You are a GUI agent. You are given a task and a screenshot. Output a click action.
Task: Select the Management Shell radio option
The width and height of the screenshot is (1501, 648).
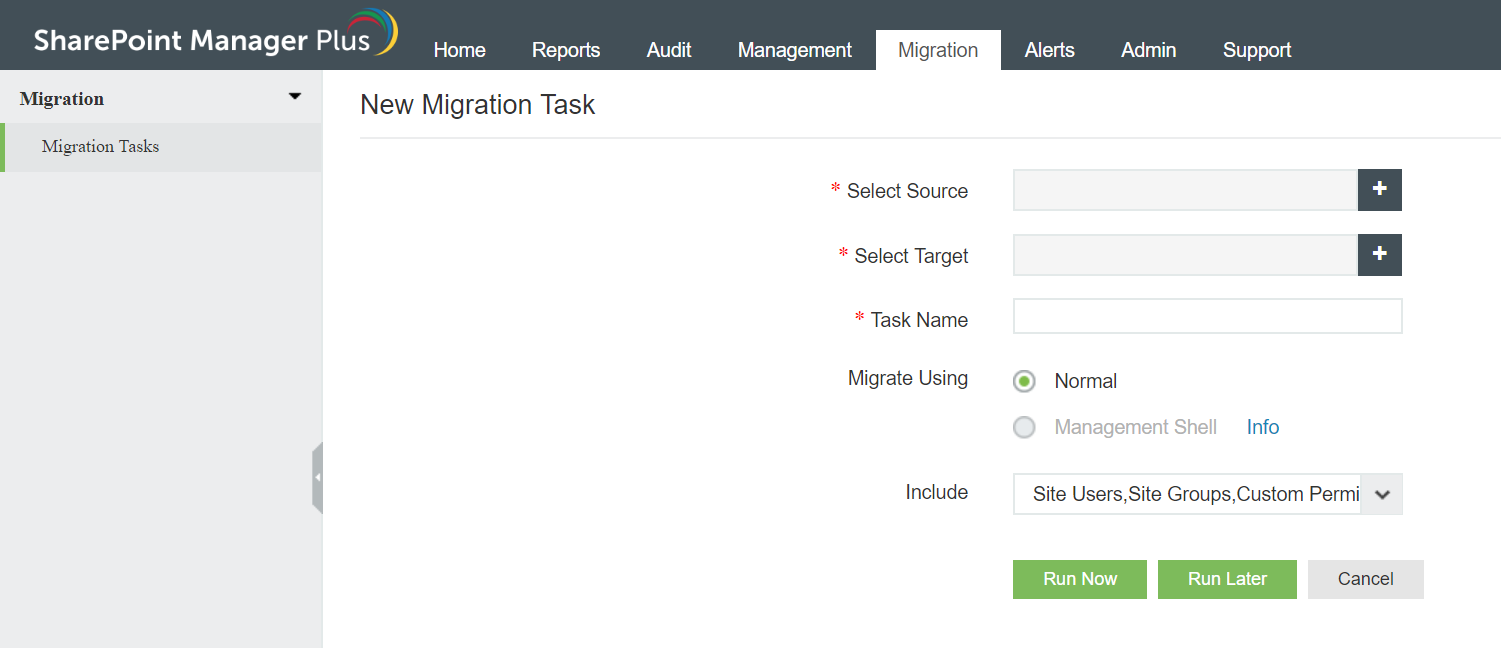(x=1024, y=428)
